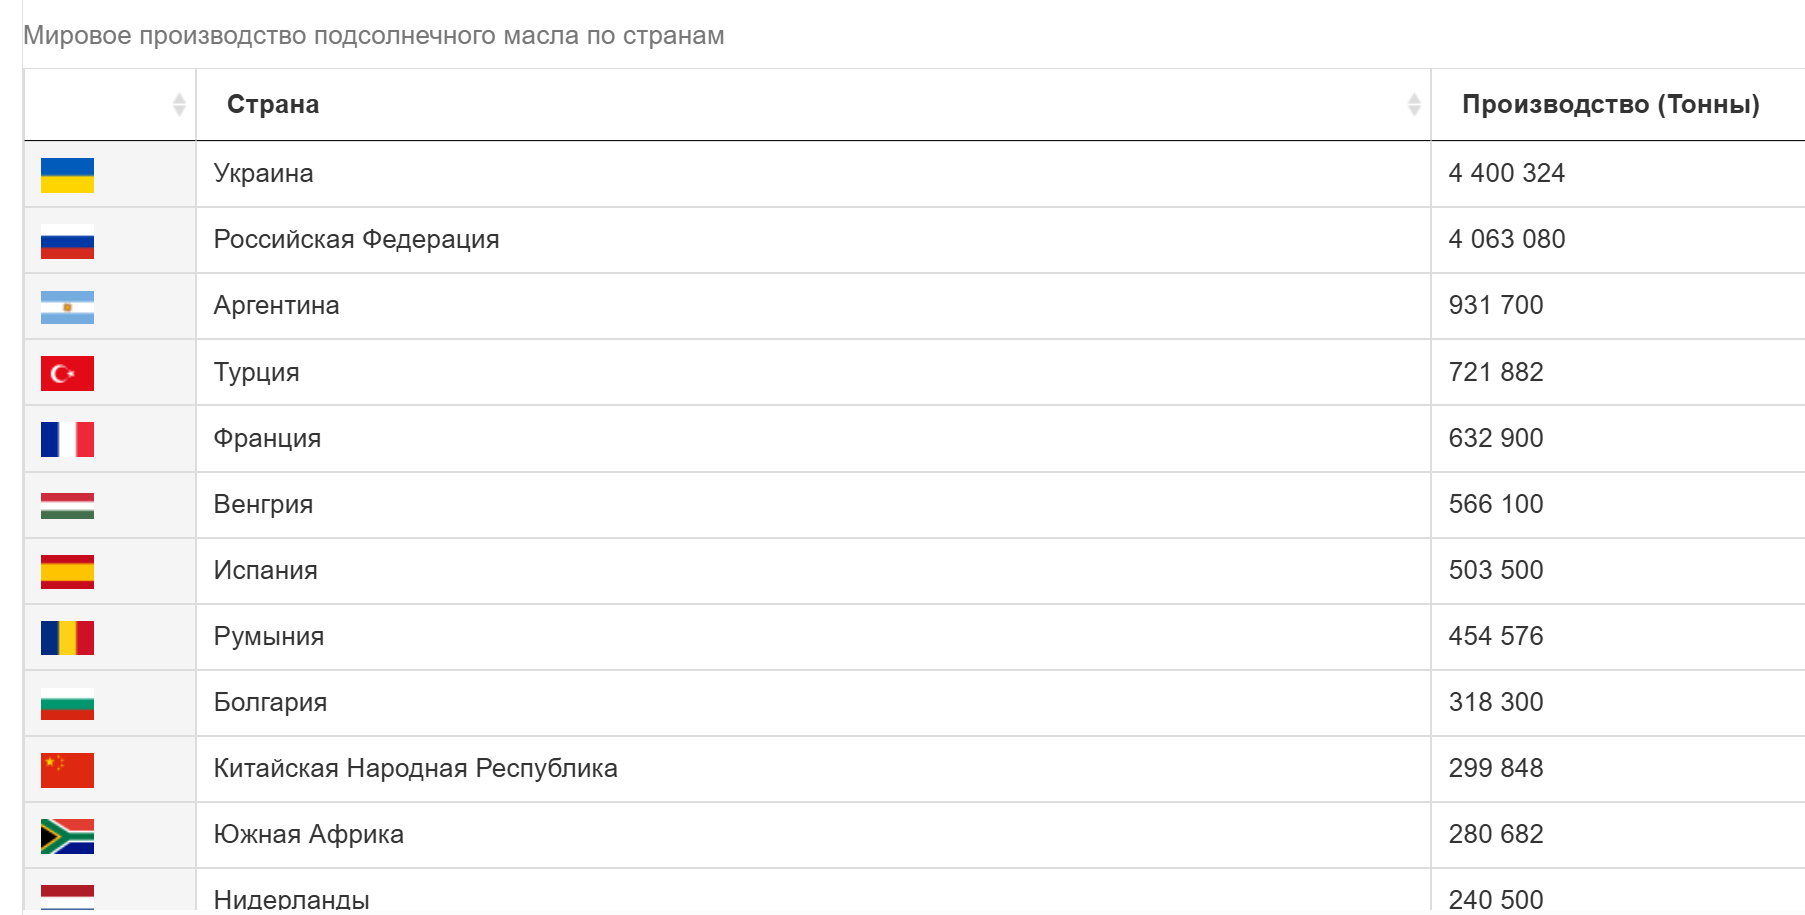This screenshot has width=1805, height=915.
Task: Click the Производство (Тонны) column header
Action: click(1611, 104)
